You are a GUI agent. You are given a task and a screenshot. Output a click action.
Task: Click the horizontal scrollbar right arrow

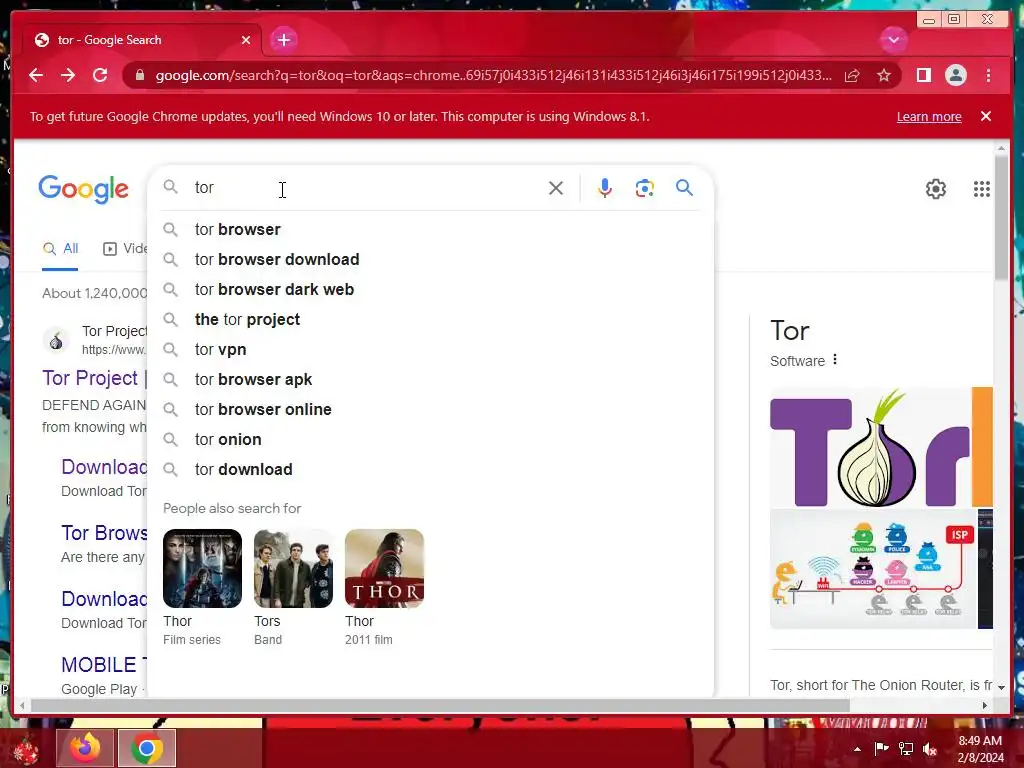[x=985, y=705]
